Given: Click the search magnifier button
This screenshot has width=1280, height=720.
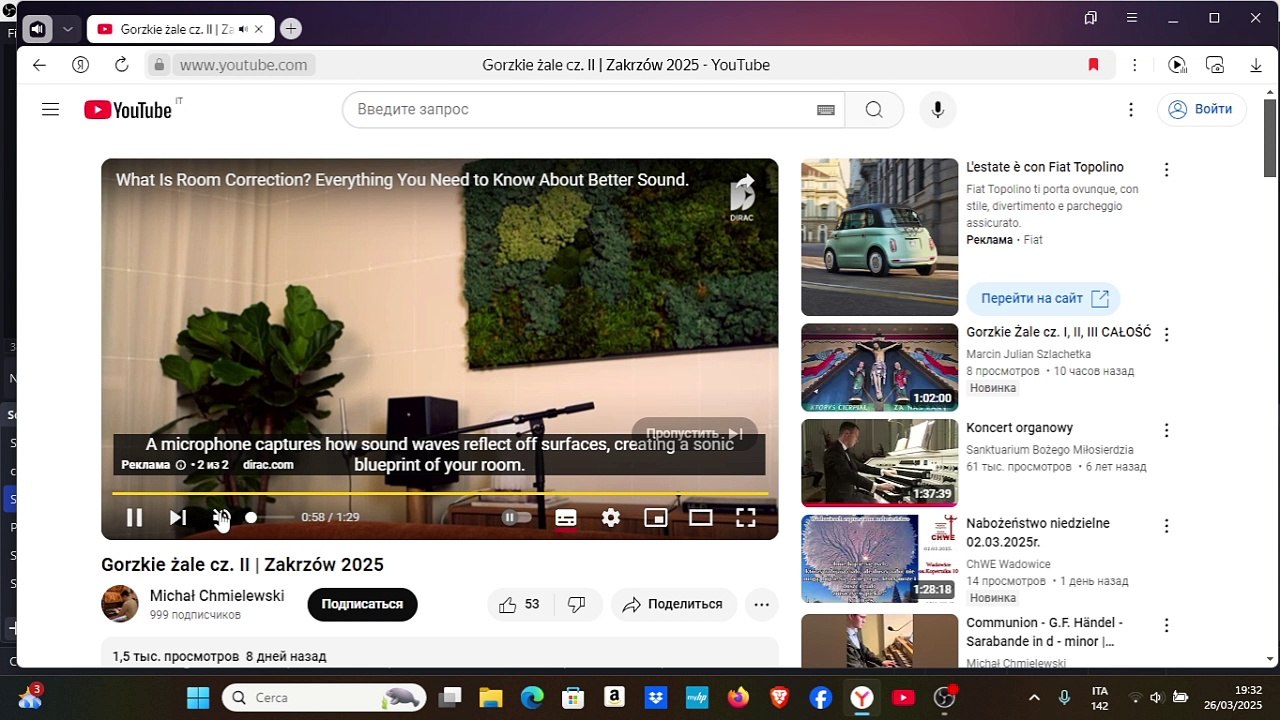Looking at the screenshot, I should 874,109.
